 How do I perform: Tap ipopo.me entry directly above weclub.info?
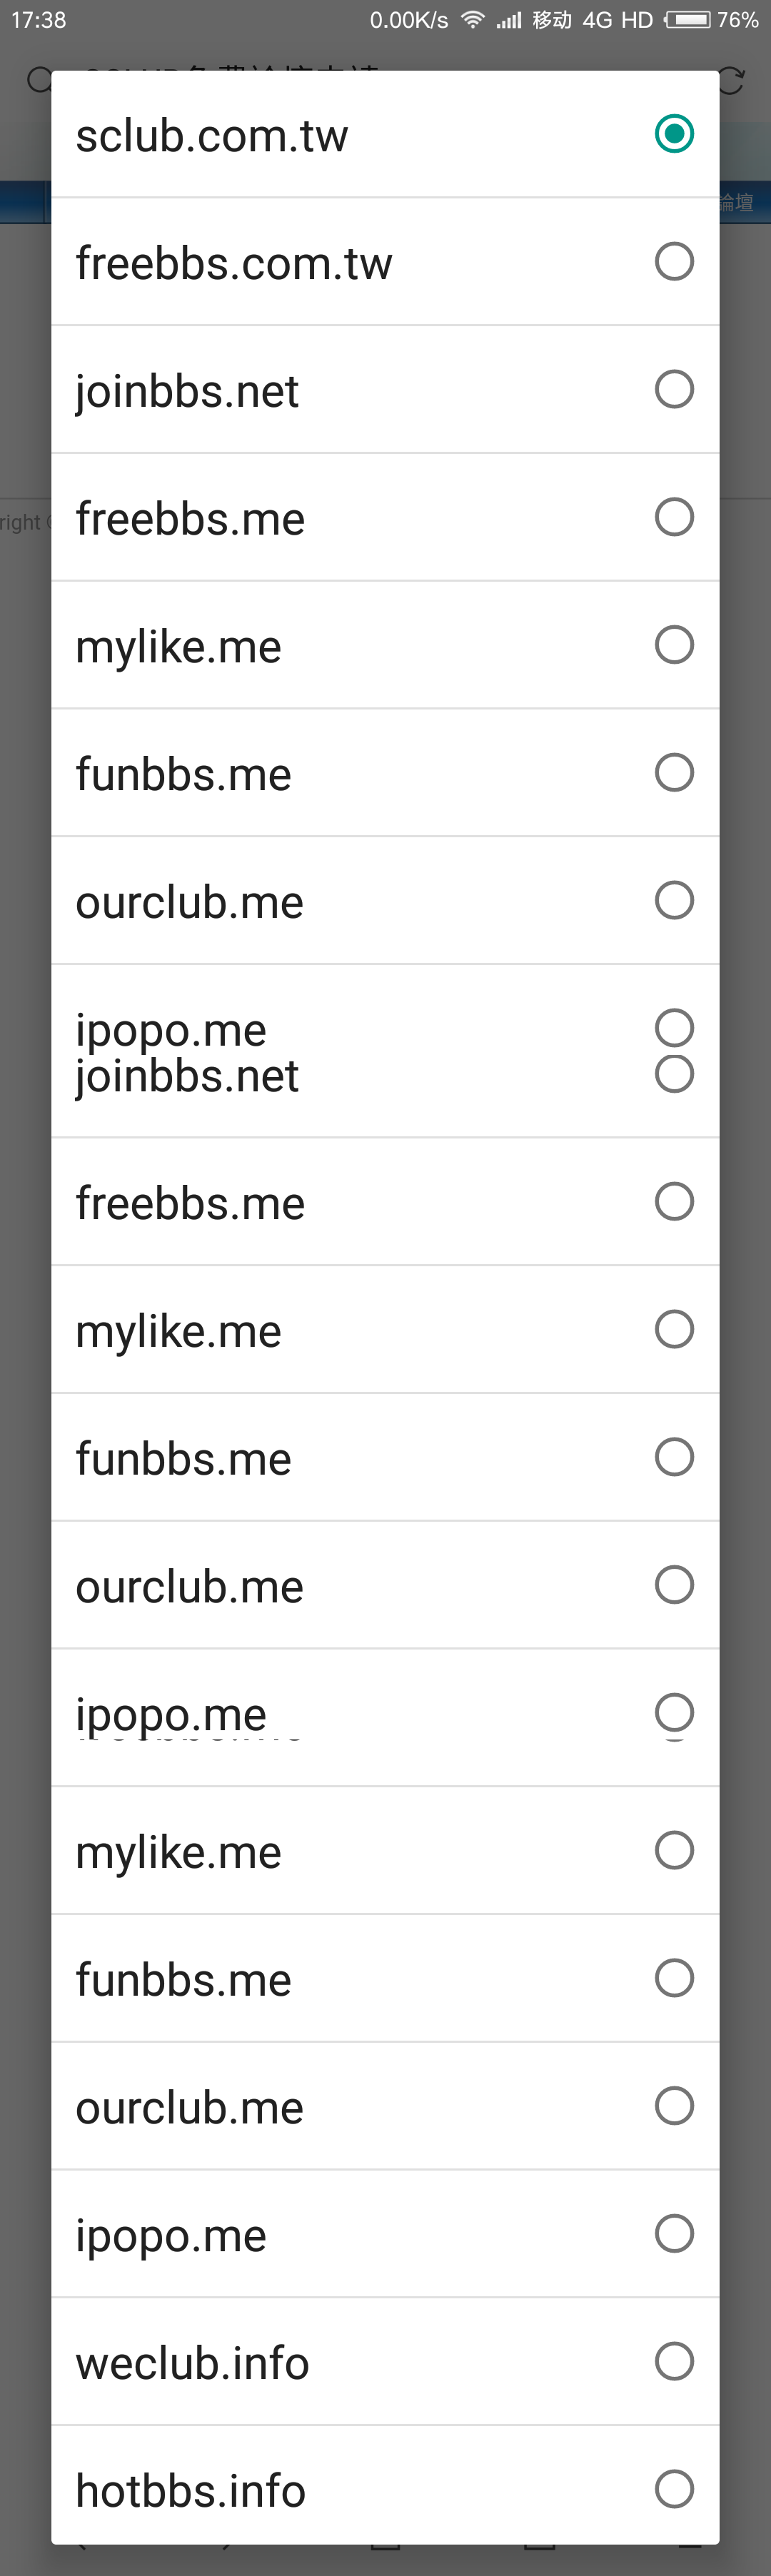385,2234
